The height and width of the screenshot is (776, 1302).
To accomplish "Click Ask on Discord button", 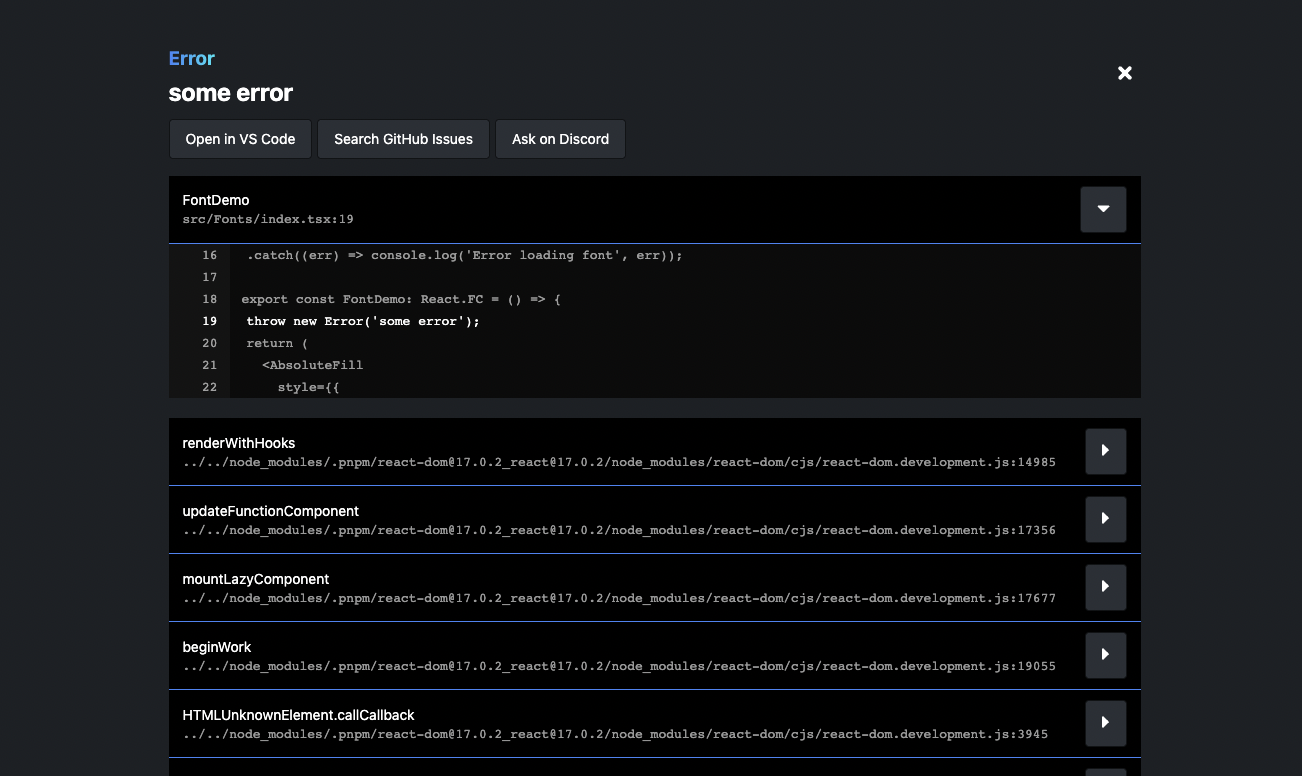I will 560,139.
